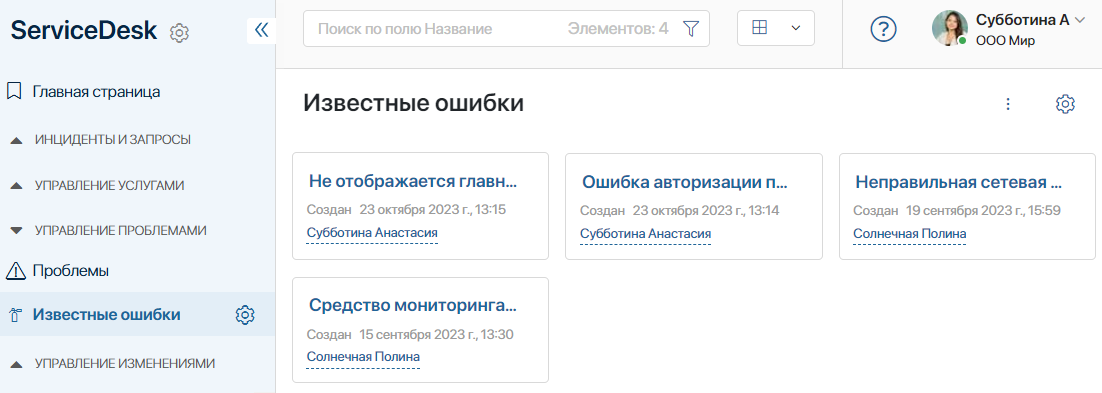Select Известные ошибки in sidebar
The image size is (1102, 393).
coord(106,314)
